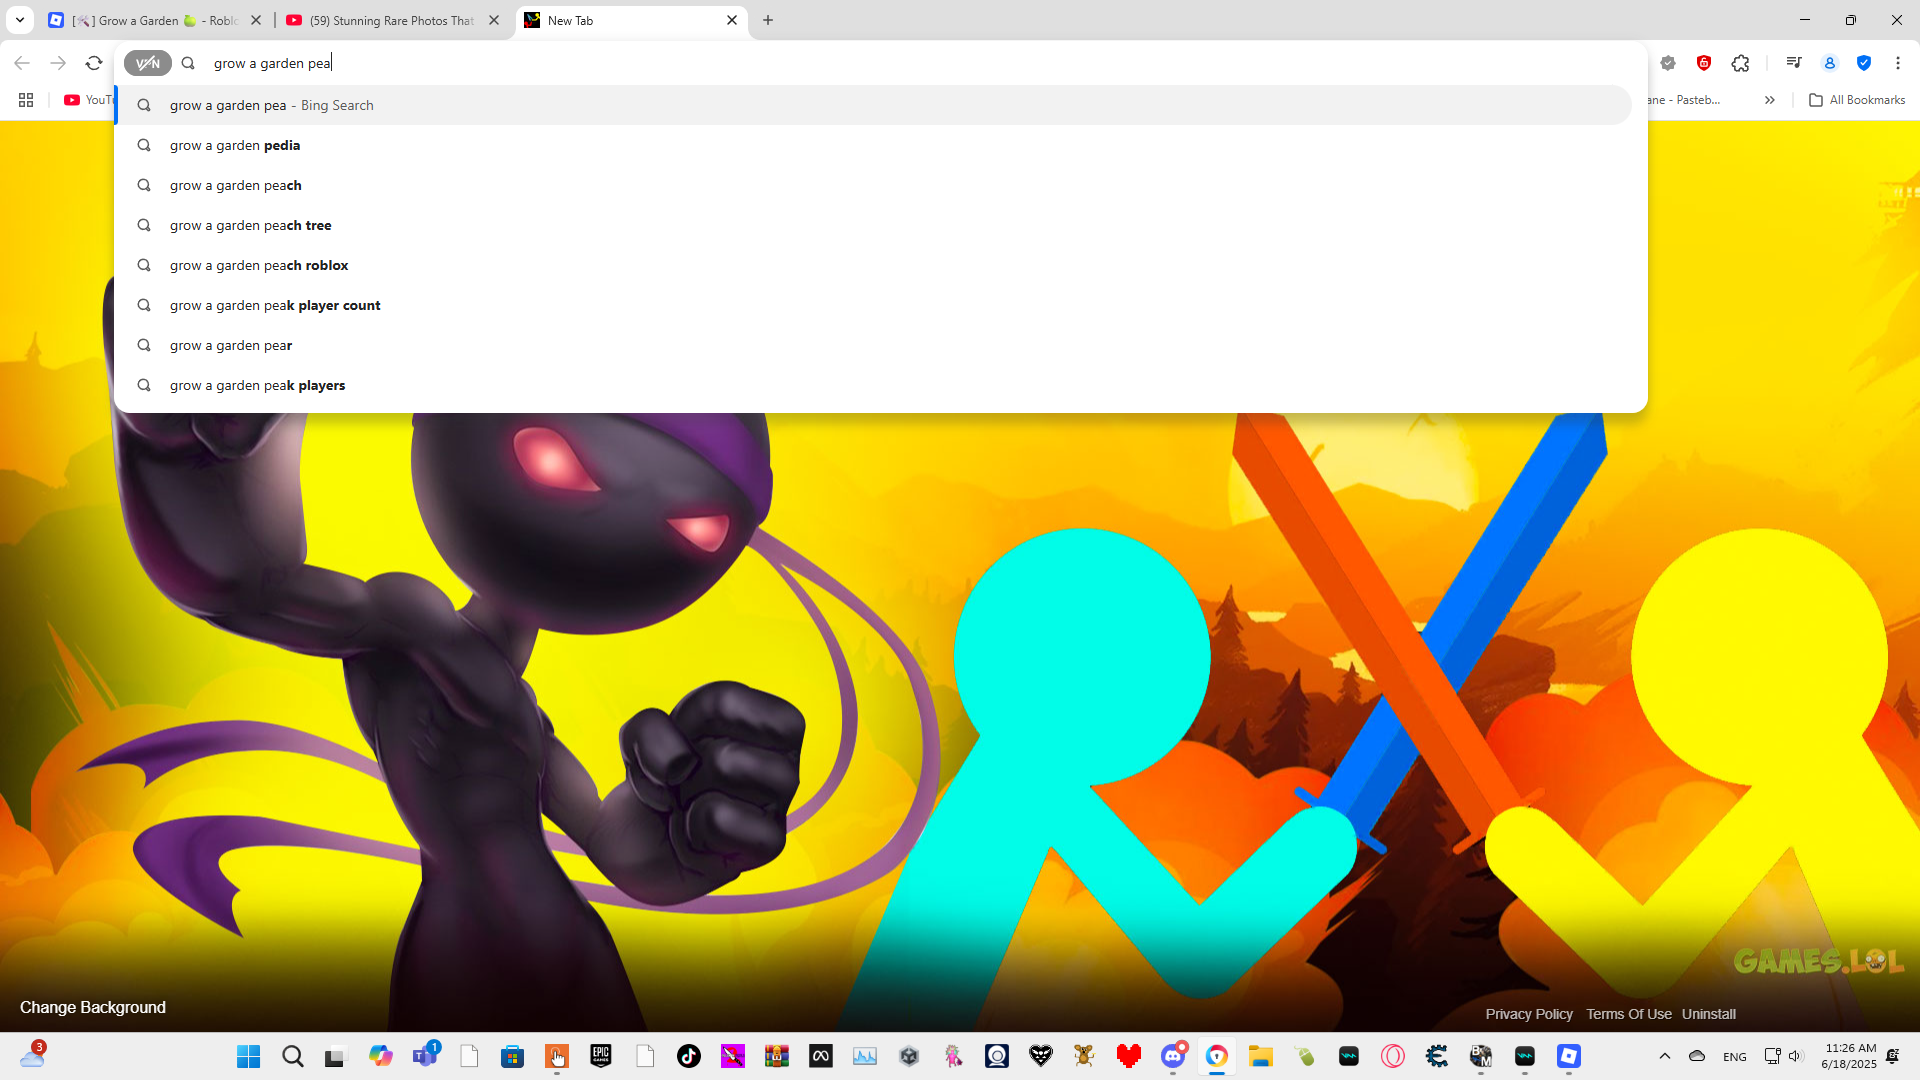Click the blue shield checkmark icon
Image resolution: width=1920 pixels, height=1080 pixels.
point(1864,63)
